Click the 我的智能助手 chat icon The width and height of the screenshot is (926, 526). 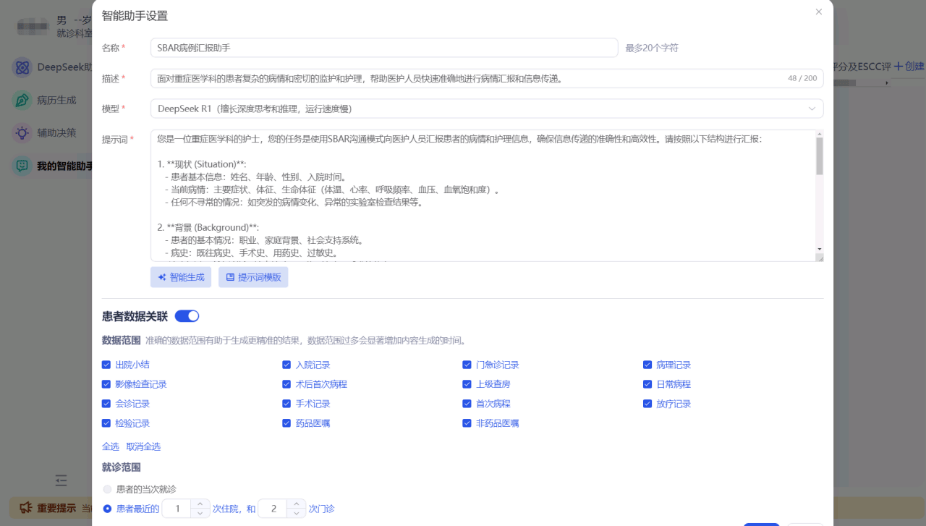[21, 166]
